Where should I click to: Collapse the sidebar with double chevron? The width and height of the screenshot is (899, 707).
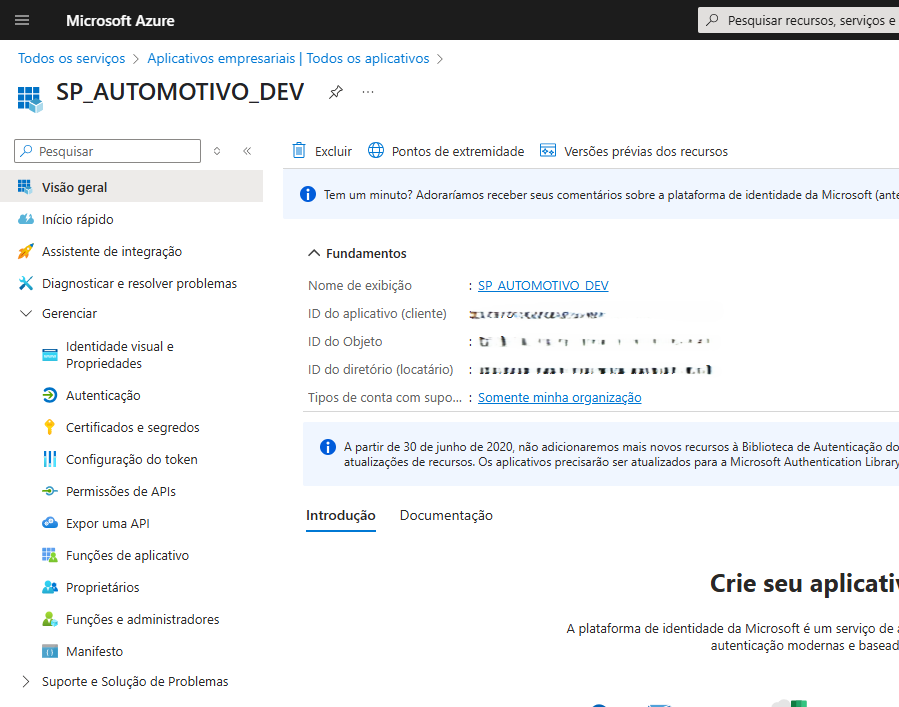coord(247,151)
